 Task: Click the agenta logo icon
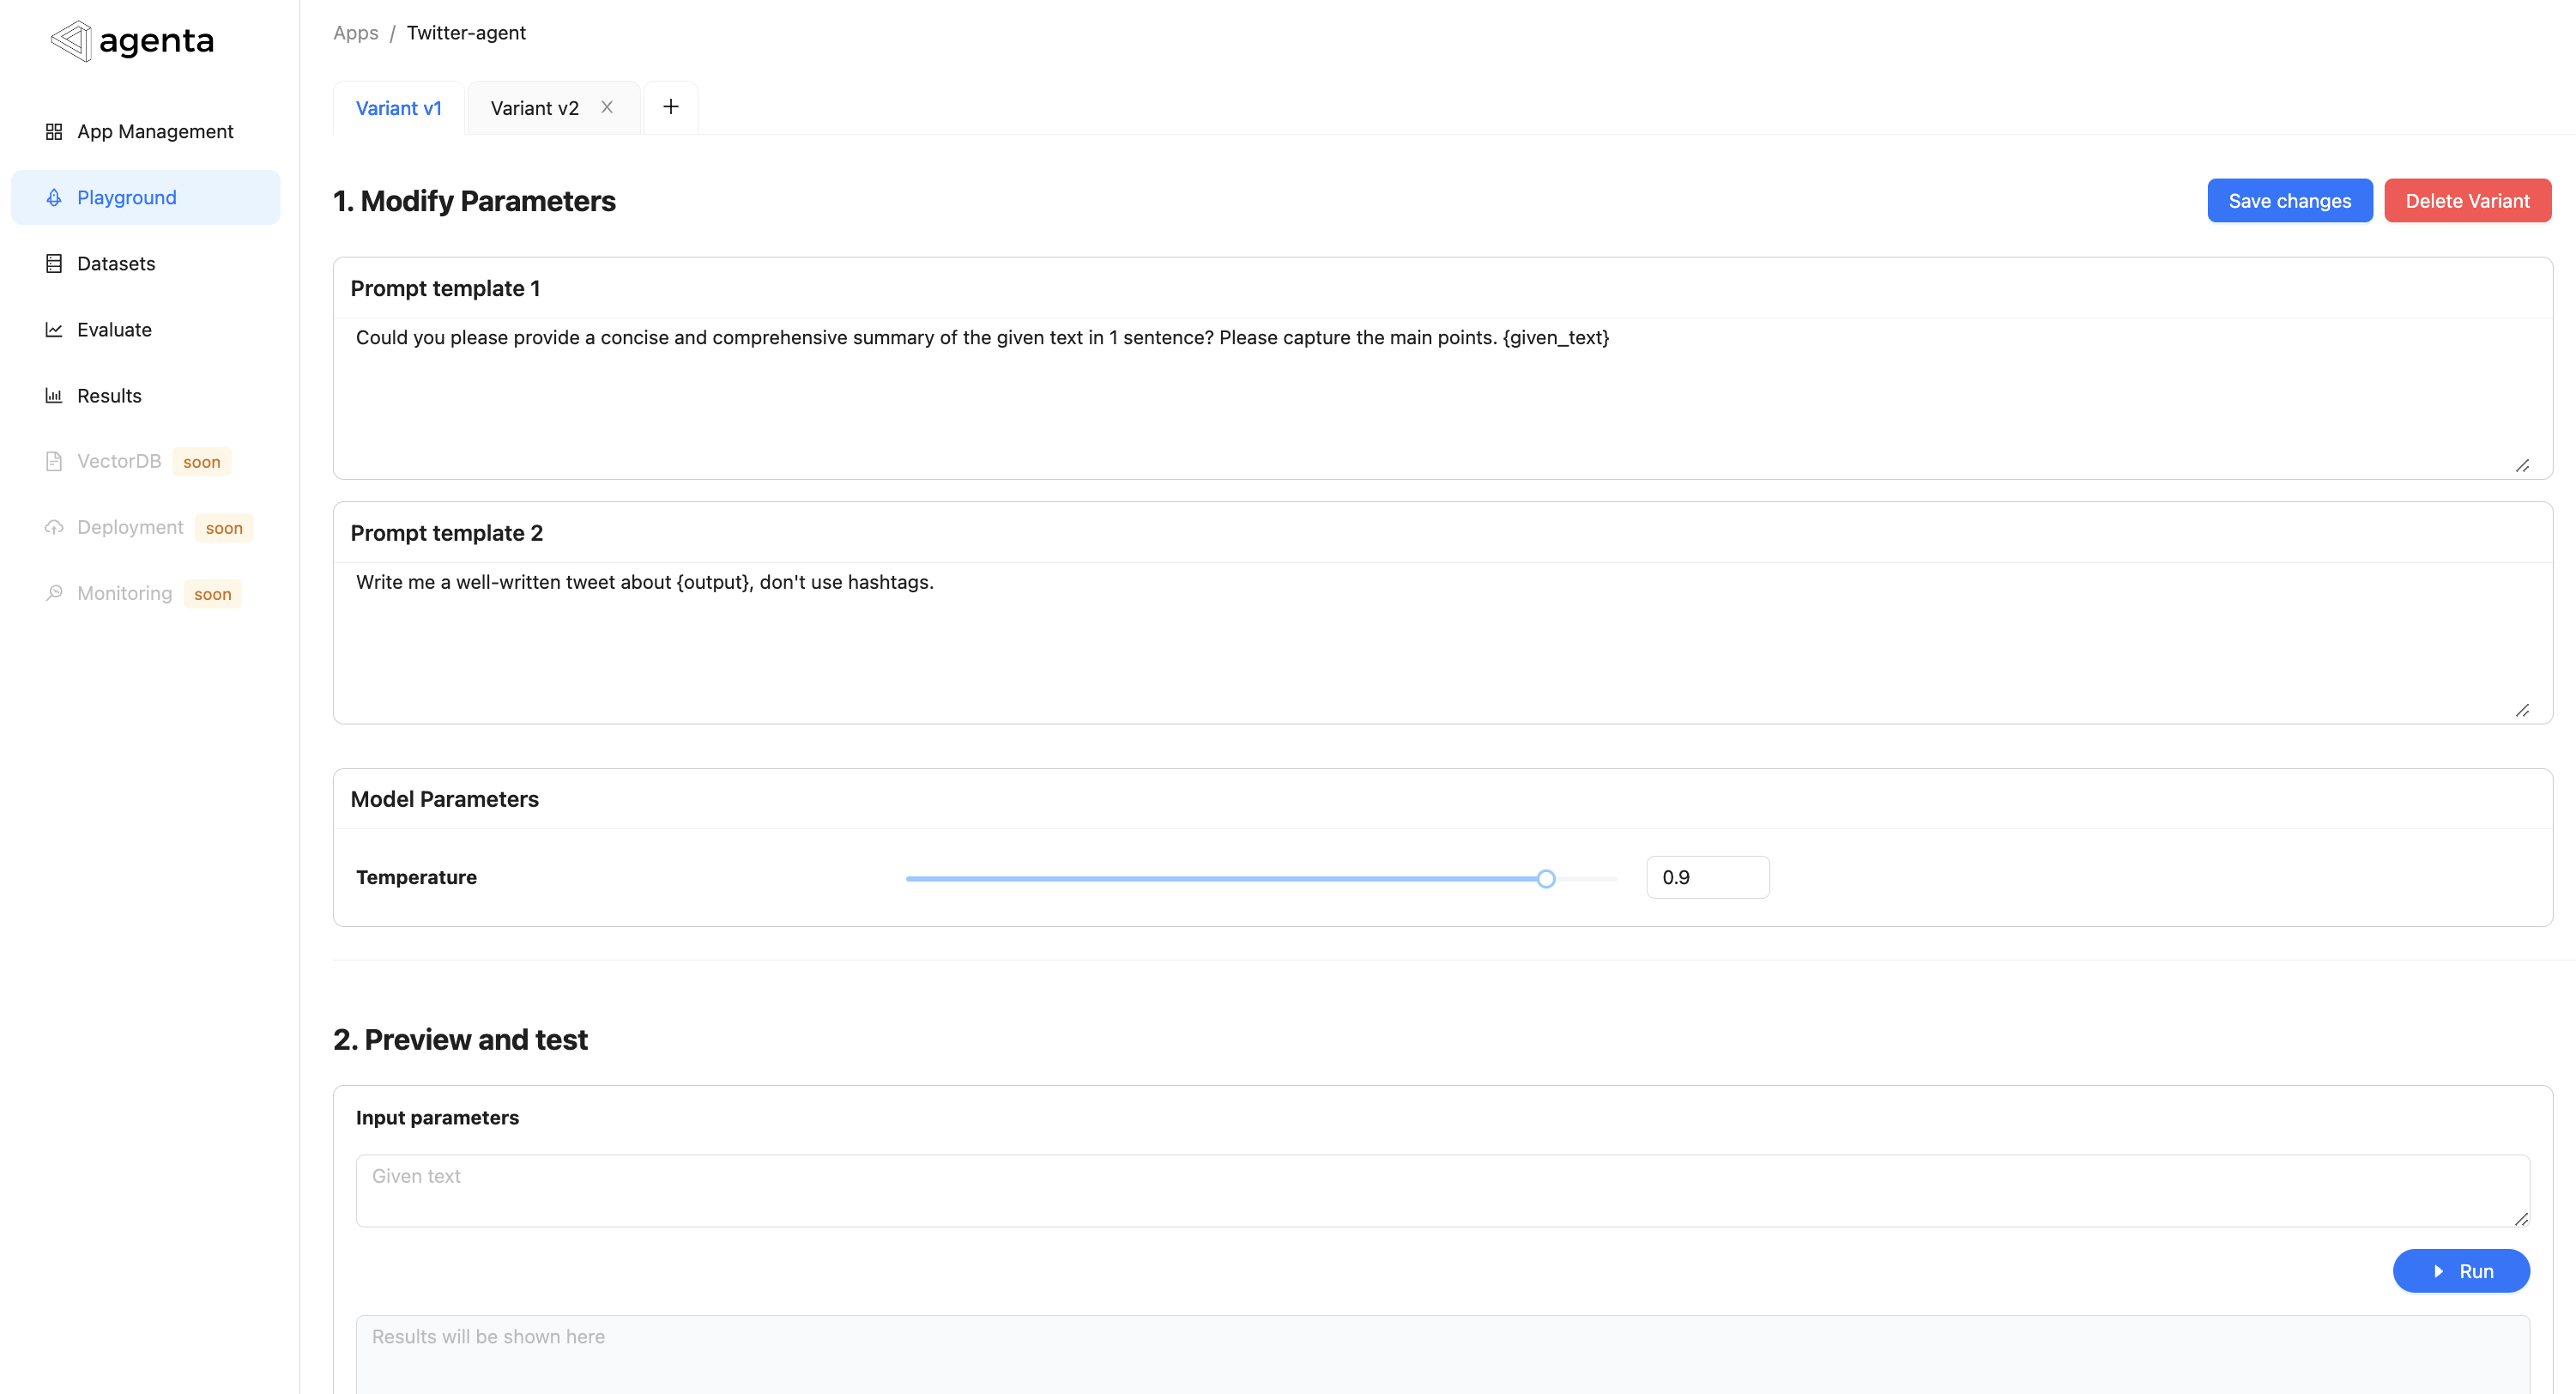[70, 41]
